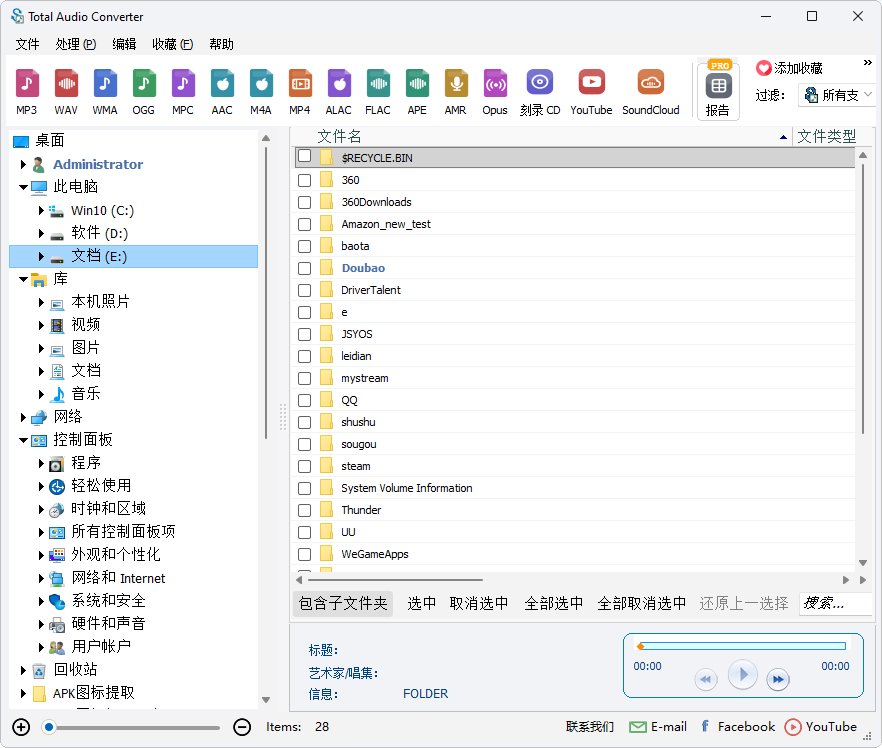The image size is (882, 748).
Task: Open the 文件 menu
Action: click(27, 44)
